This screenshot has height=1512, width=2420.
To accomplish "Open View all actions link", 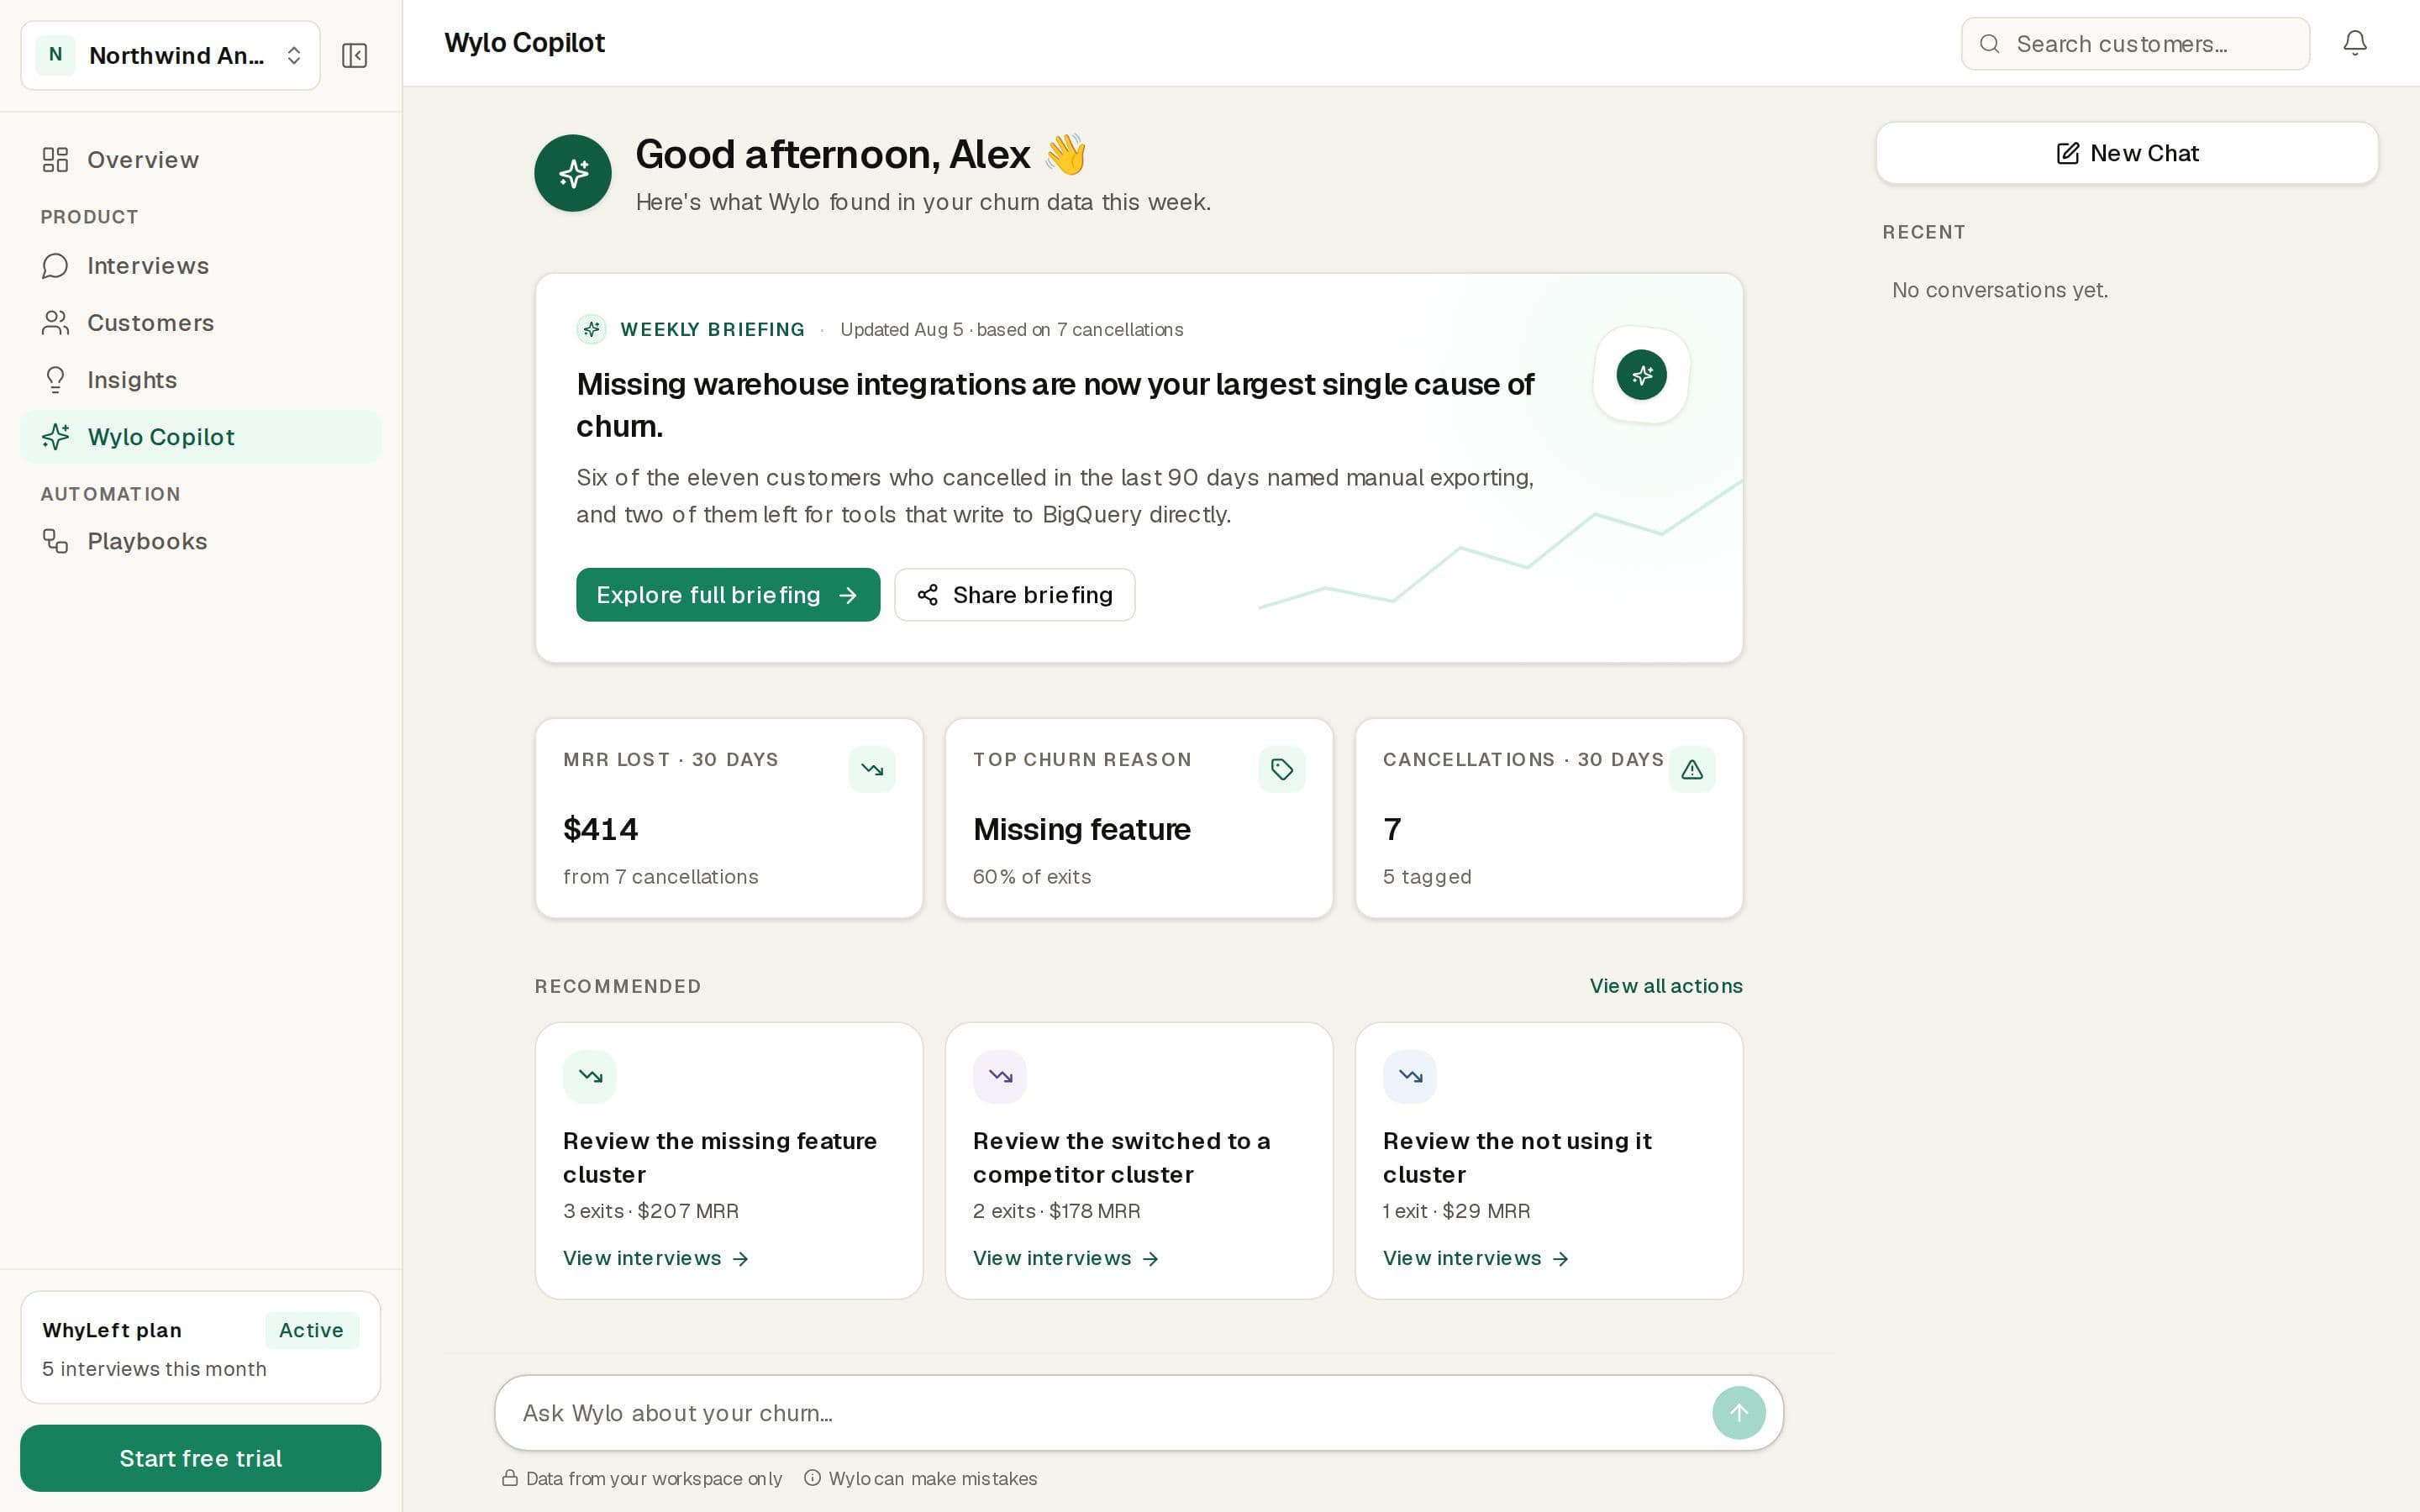I will click(1666, 986).
